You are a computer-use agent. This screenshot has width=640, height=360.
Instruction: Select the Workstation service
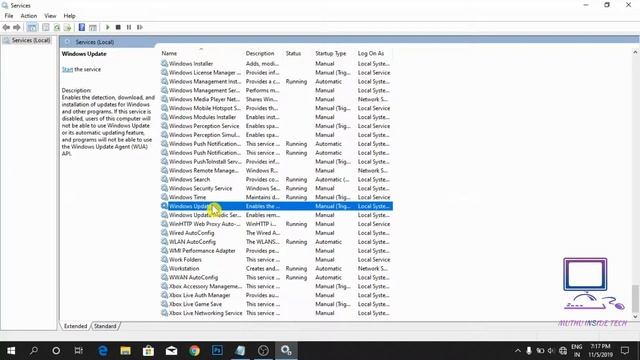click(276, 269)
